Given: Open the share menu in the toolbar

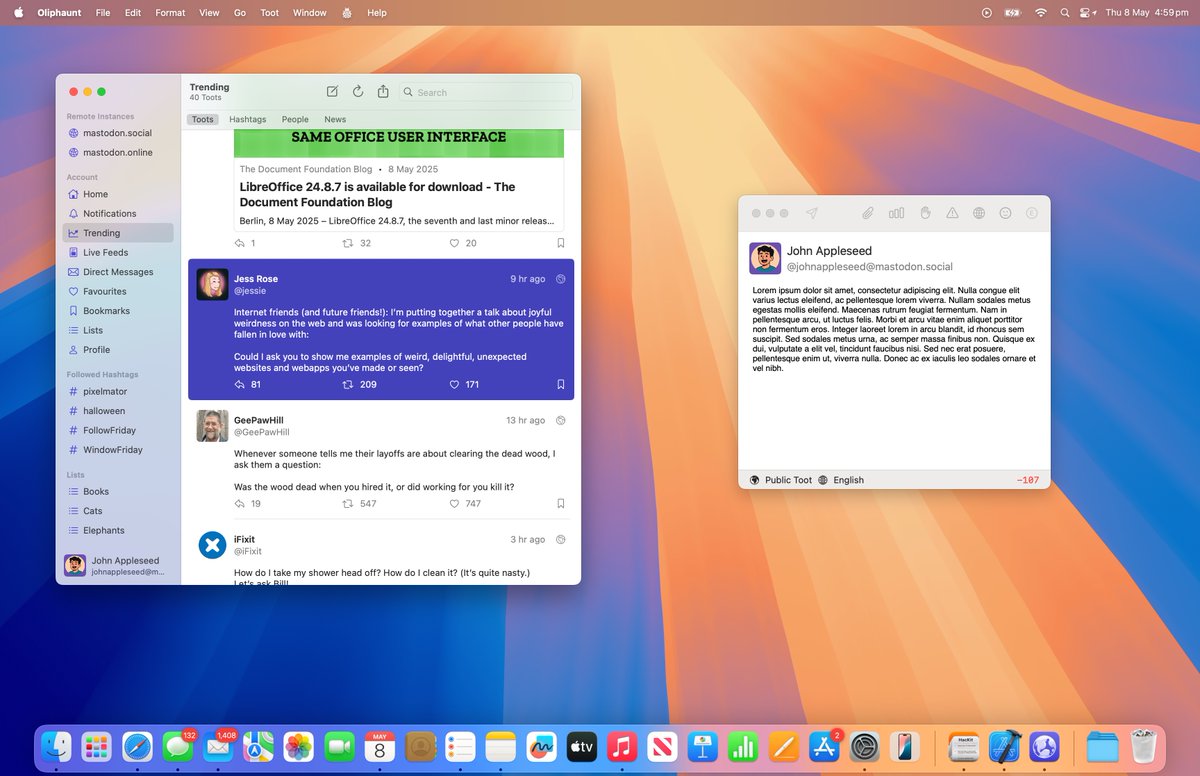Looking at the screenshot, I should [382, 91].
